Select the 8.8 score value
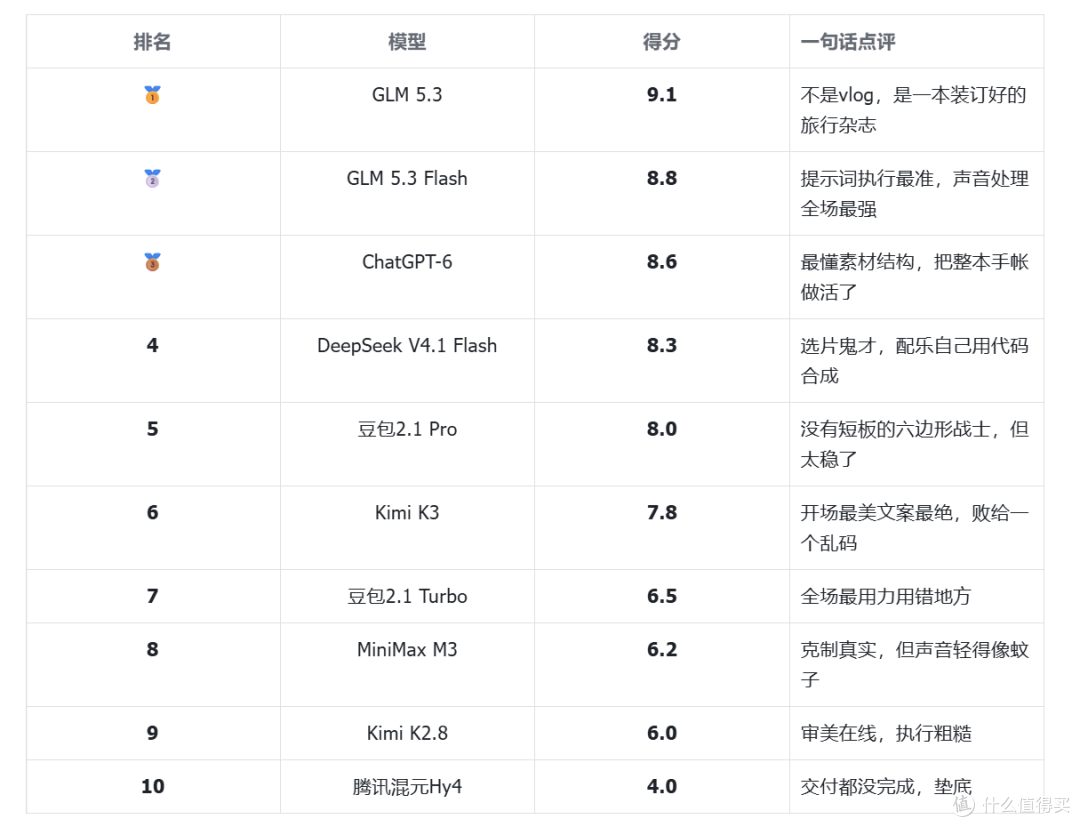This screenshot has width=1080, height=827. pos(662,178)
